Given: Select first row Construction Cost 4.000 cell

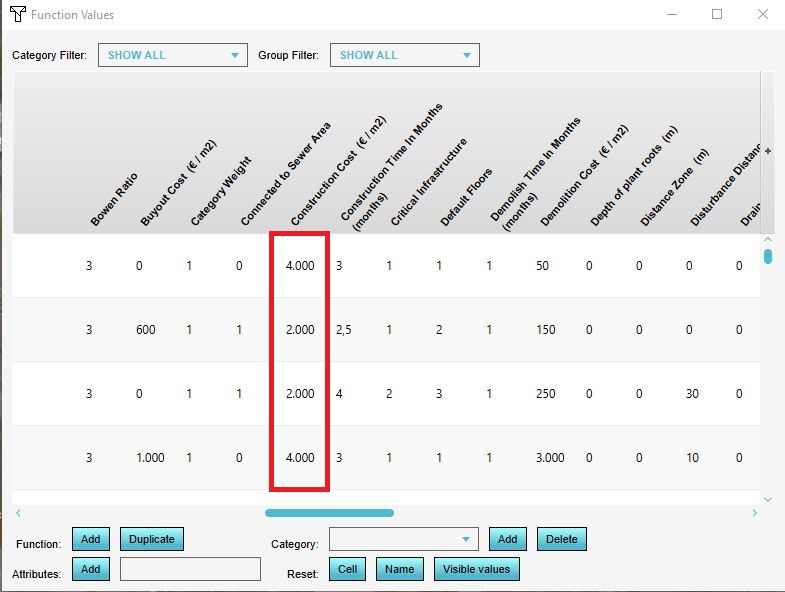Looking at the screenshot, I should (x=300, y=266).
